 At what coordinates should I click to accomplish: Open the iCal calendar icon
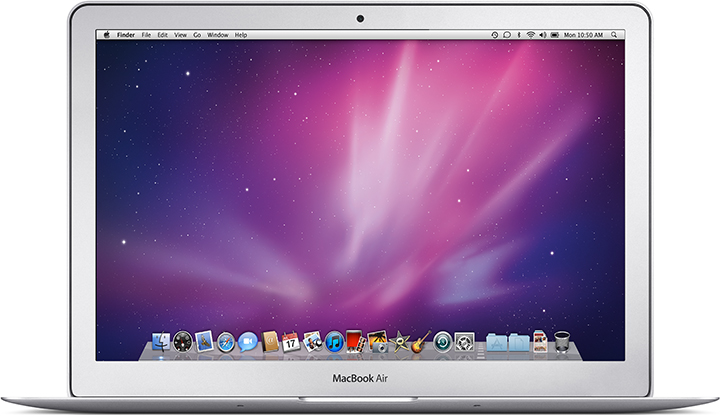click(291, 341)
